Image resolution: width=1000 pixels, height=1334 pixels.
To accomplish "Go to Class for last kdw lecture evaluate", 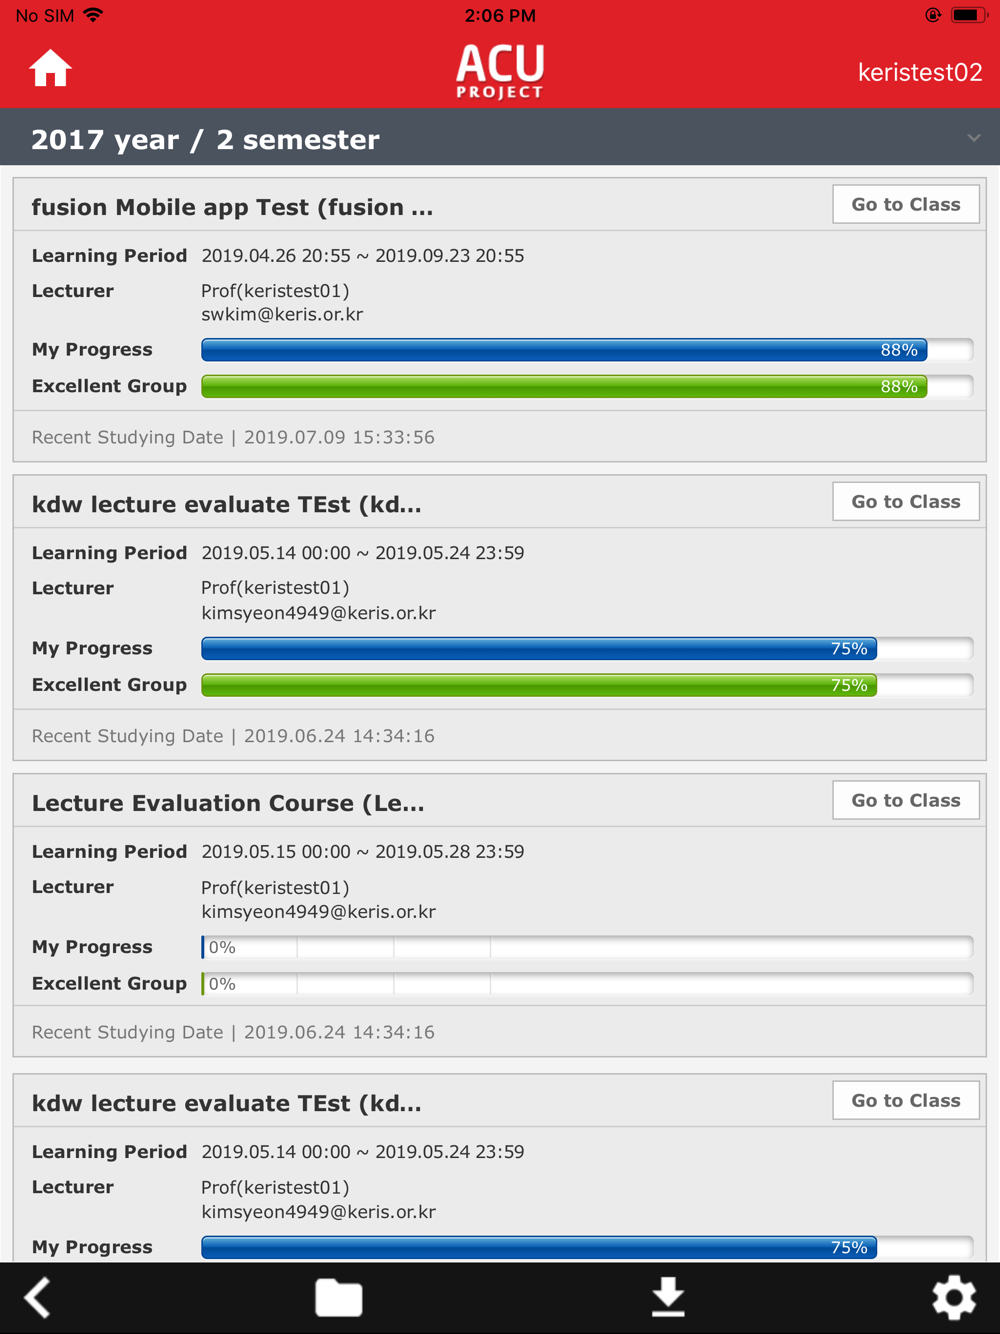I will pyautogui.click(x=906, y=1100).
